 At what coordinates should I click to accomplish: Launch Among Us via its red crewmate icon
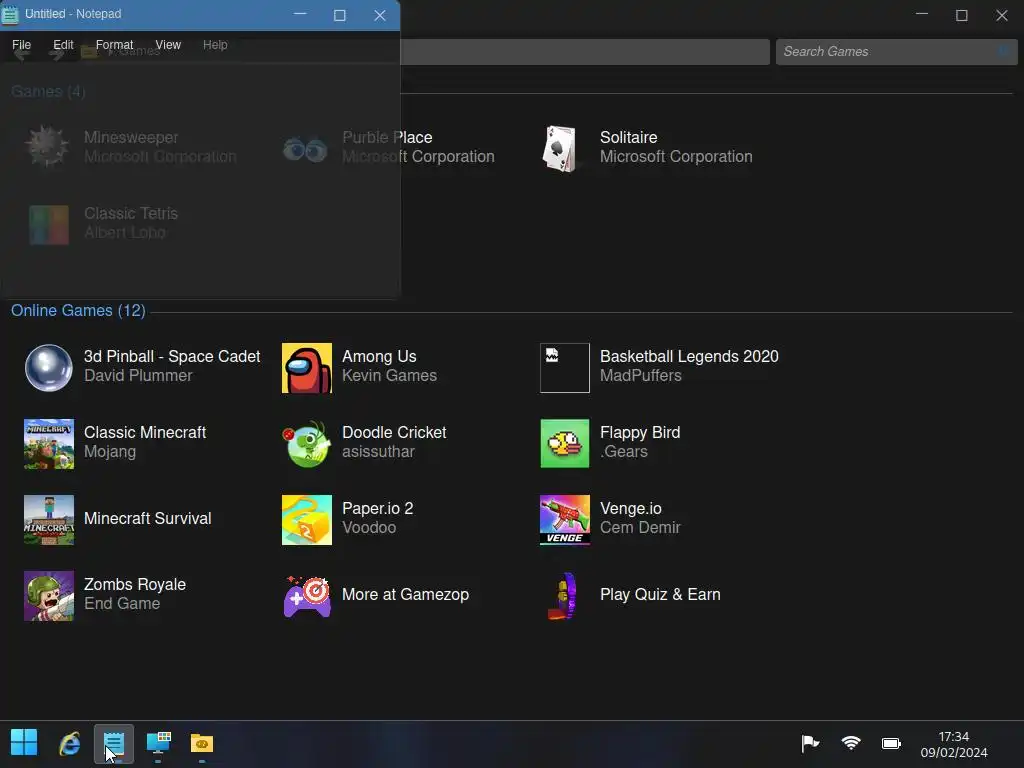click(306, 368)
